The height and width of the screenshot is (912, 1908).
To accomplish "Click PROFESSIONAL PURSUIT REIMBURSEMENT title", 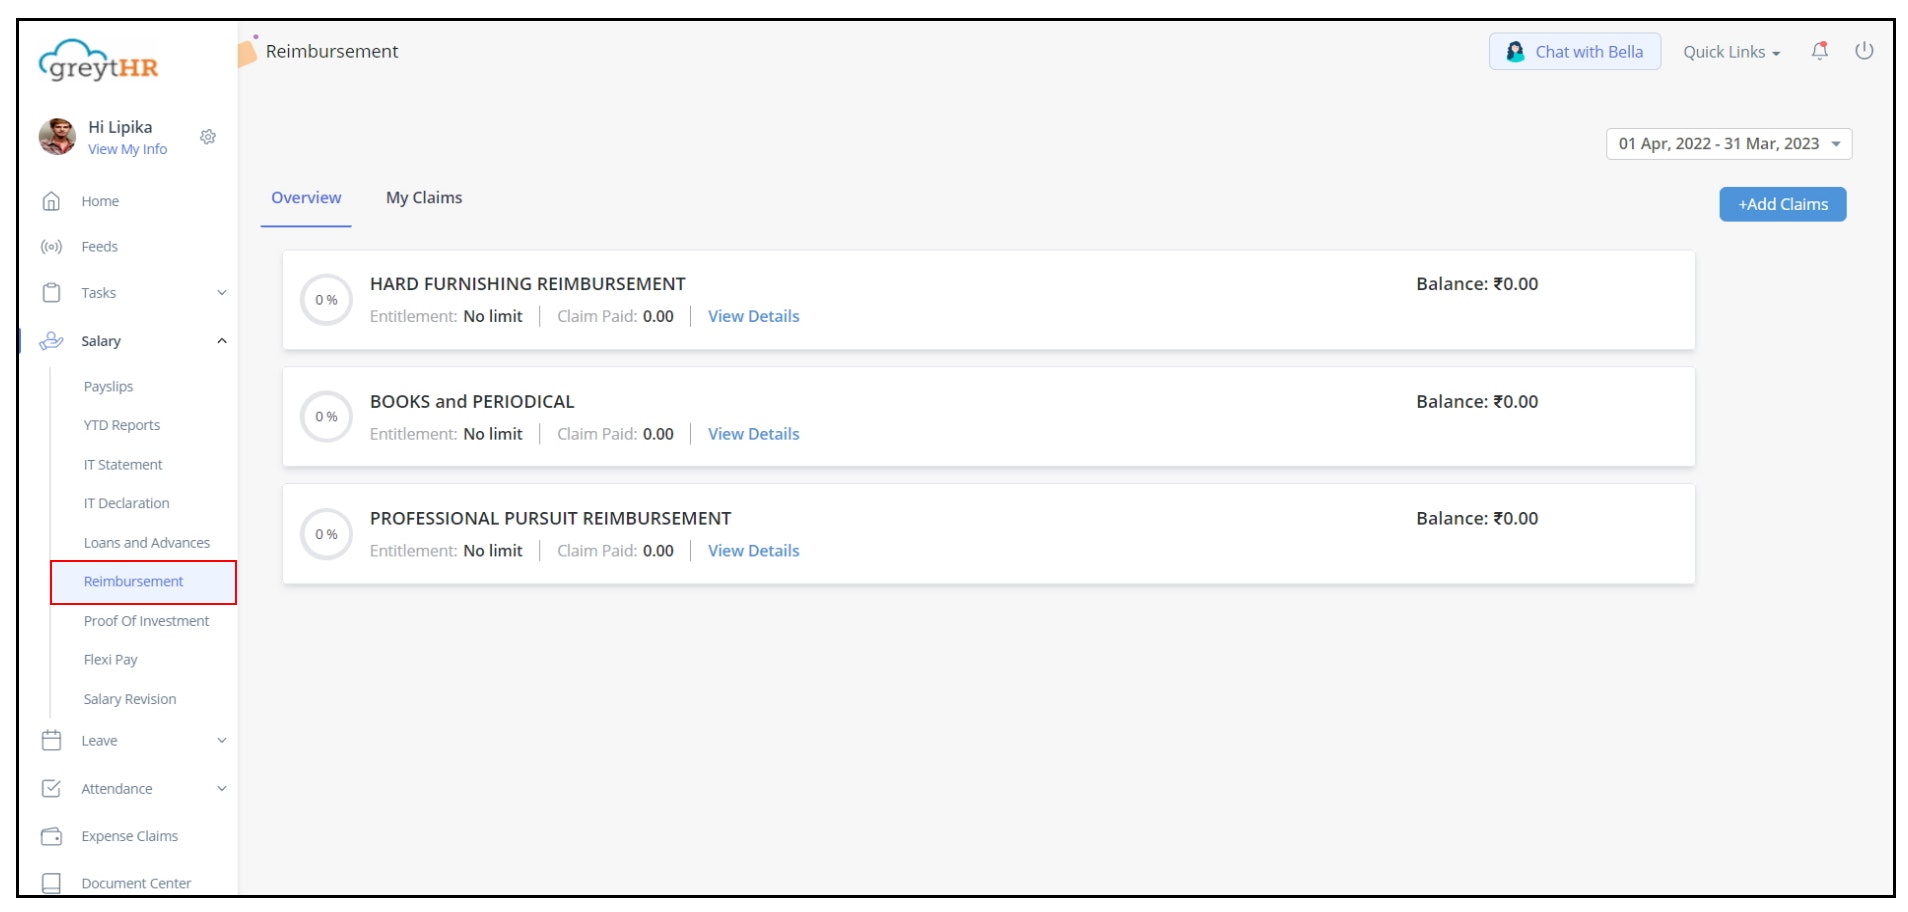I will pyautogui.click(x=551, y=519).
